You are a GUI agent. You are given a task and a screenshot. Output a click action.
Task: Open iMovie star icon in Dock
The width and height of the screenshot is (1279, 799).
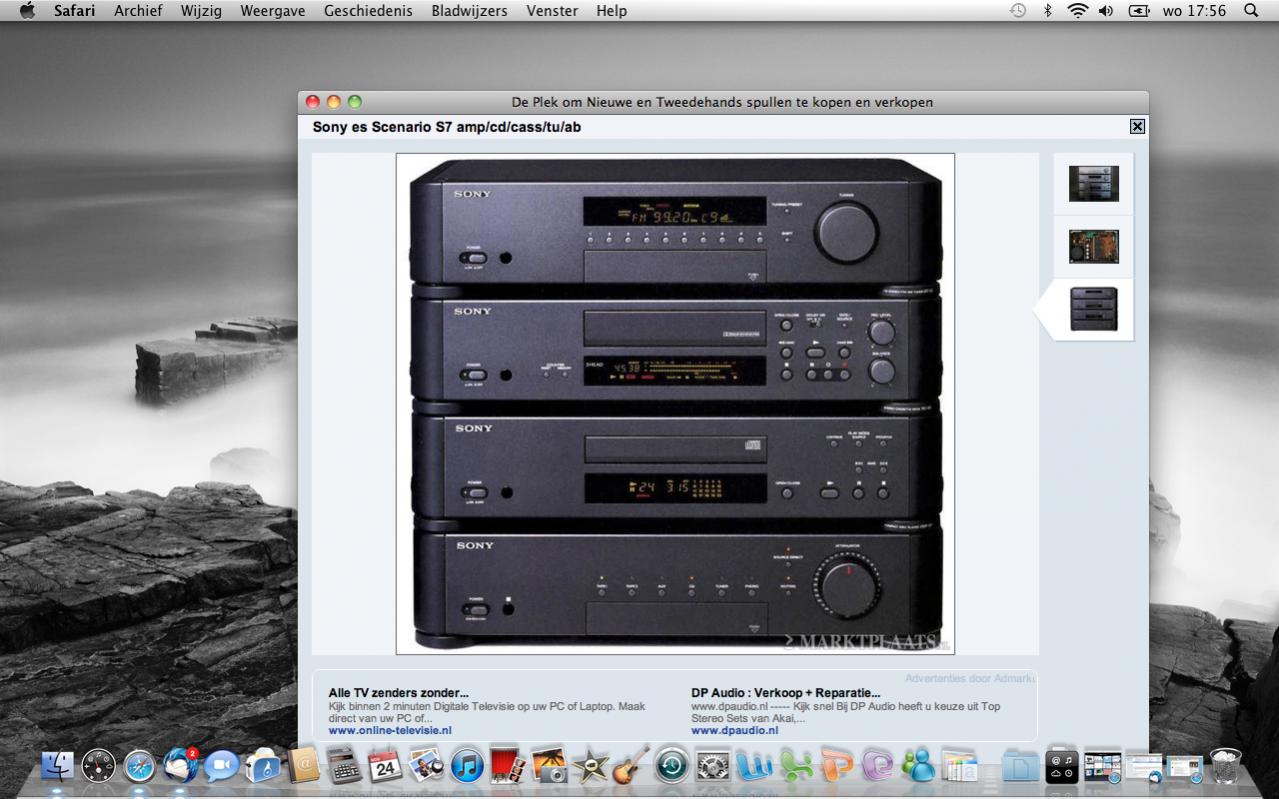(590, 766)
